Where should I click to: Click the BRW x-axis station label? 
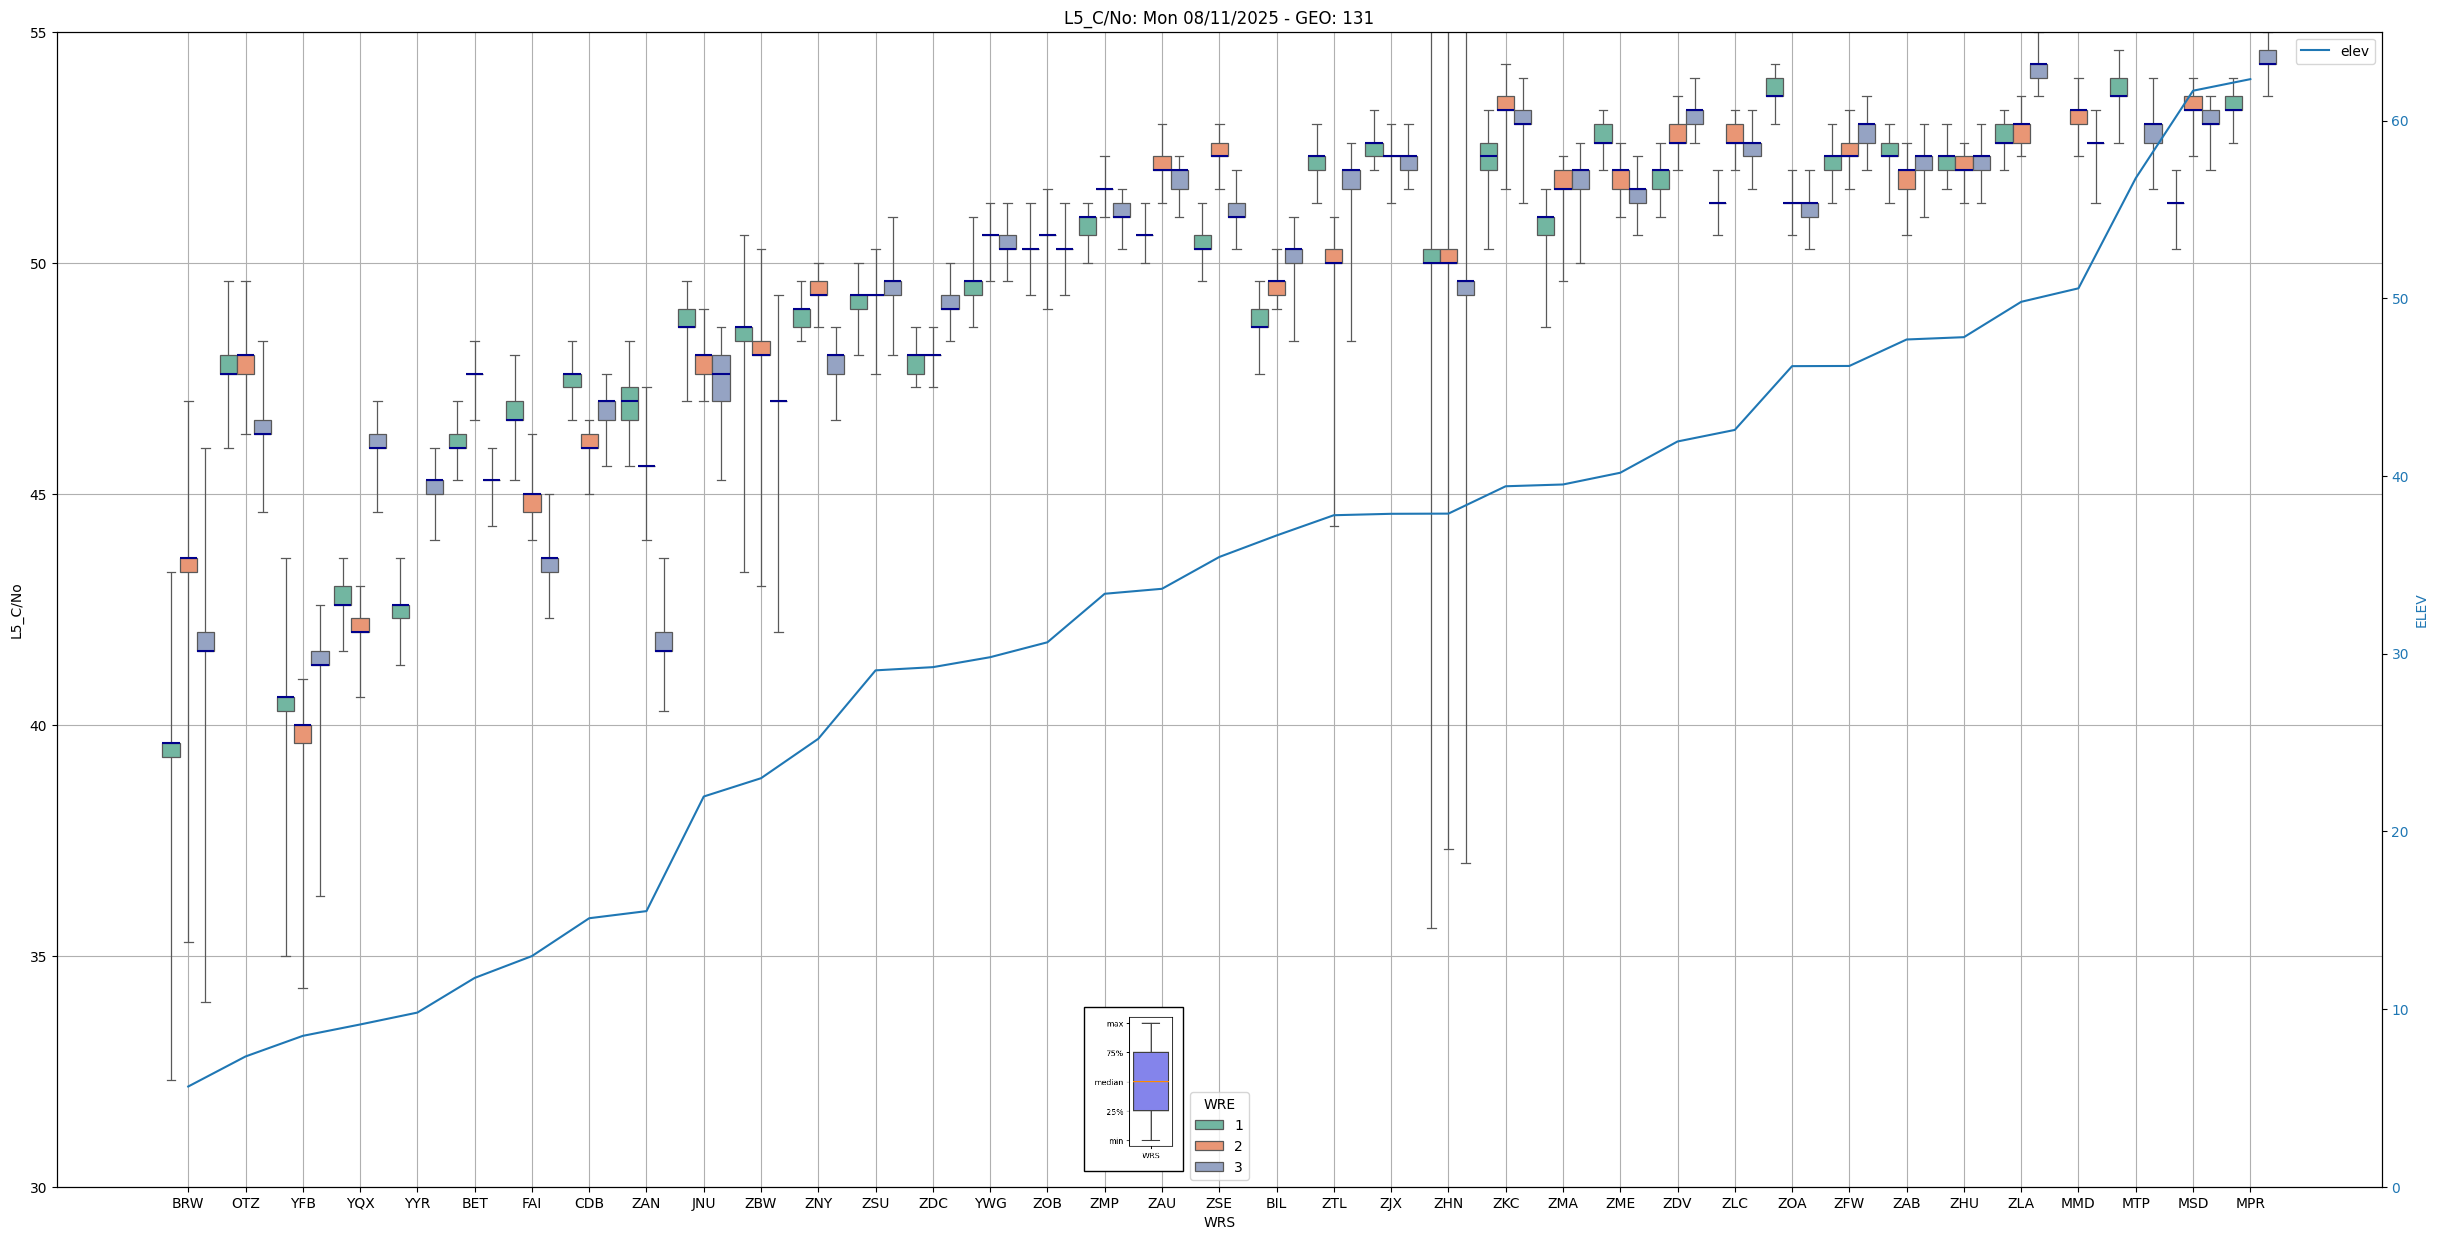(x=187, y=1203)
